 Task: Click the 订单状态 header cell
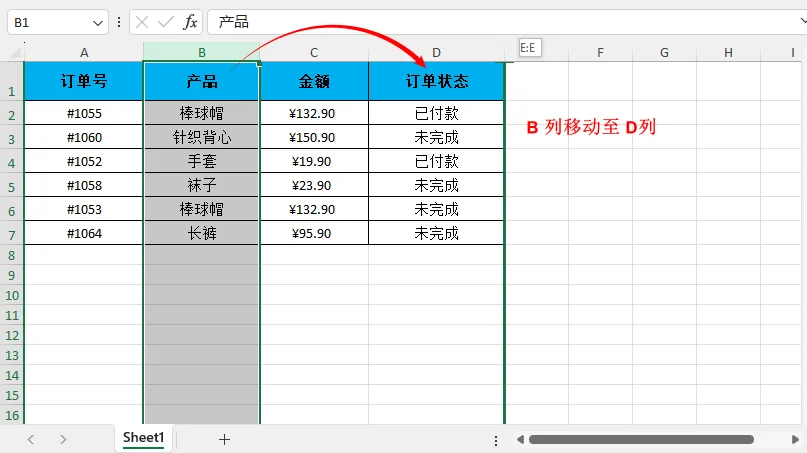[436, 81]
